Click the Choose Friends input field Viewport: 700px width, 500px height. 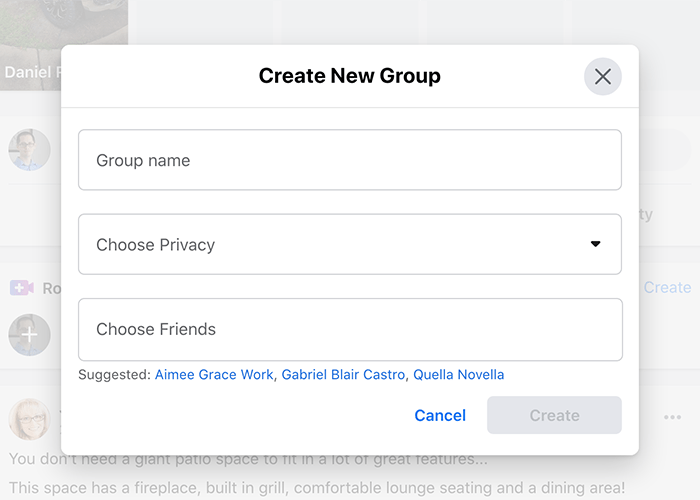coord(350,329)
